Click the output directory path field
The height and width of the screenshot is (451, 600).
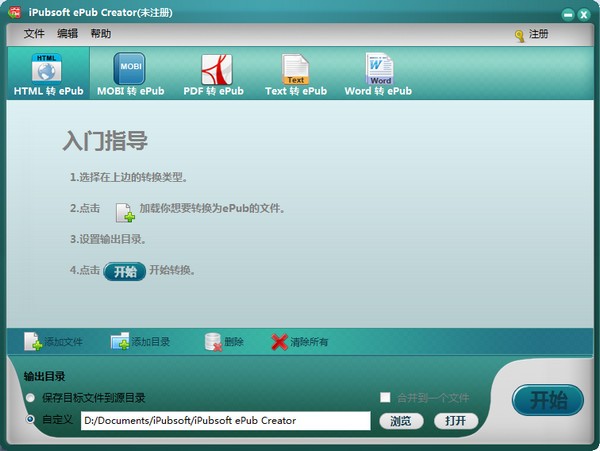click(x=226, y=420)
